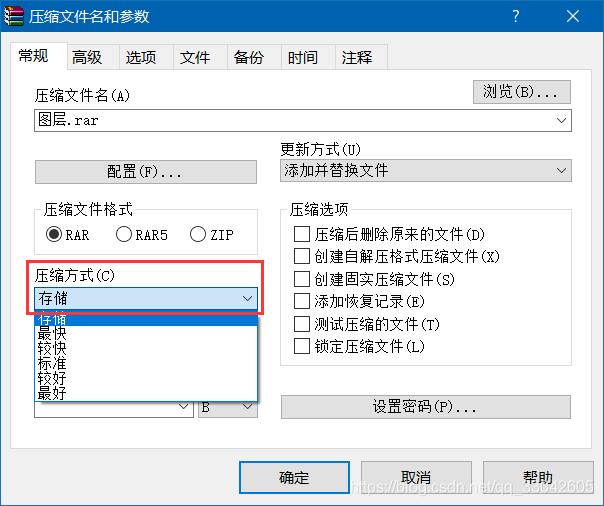Click the 设置密码(P)... button

point(426,407)
